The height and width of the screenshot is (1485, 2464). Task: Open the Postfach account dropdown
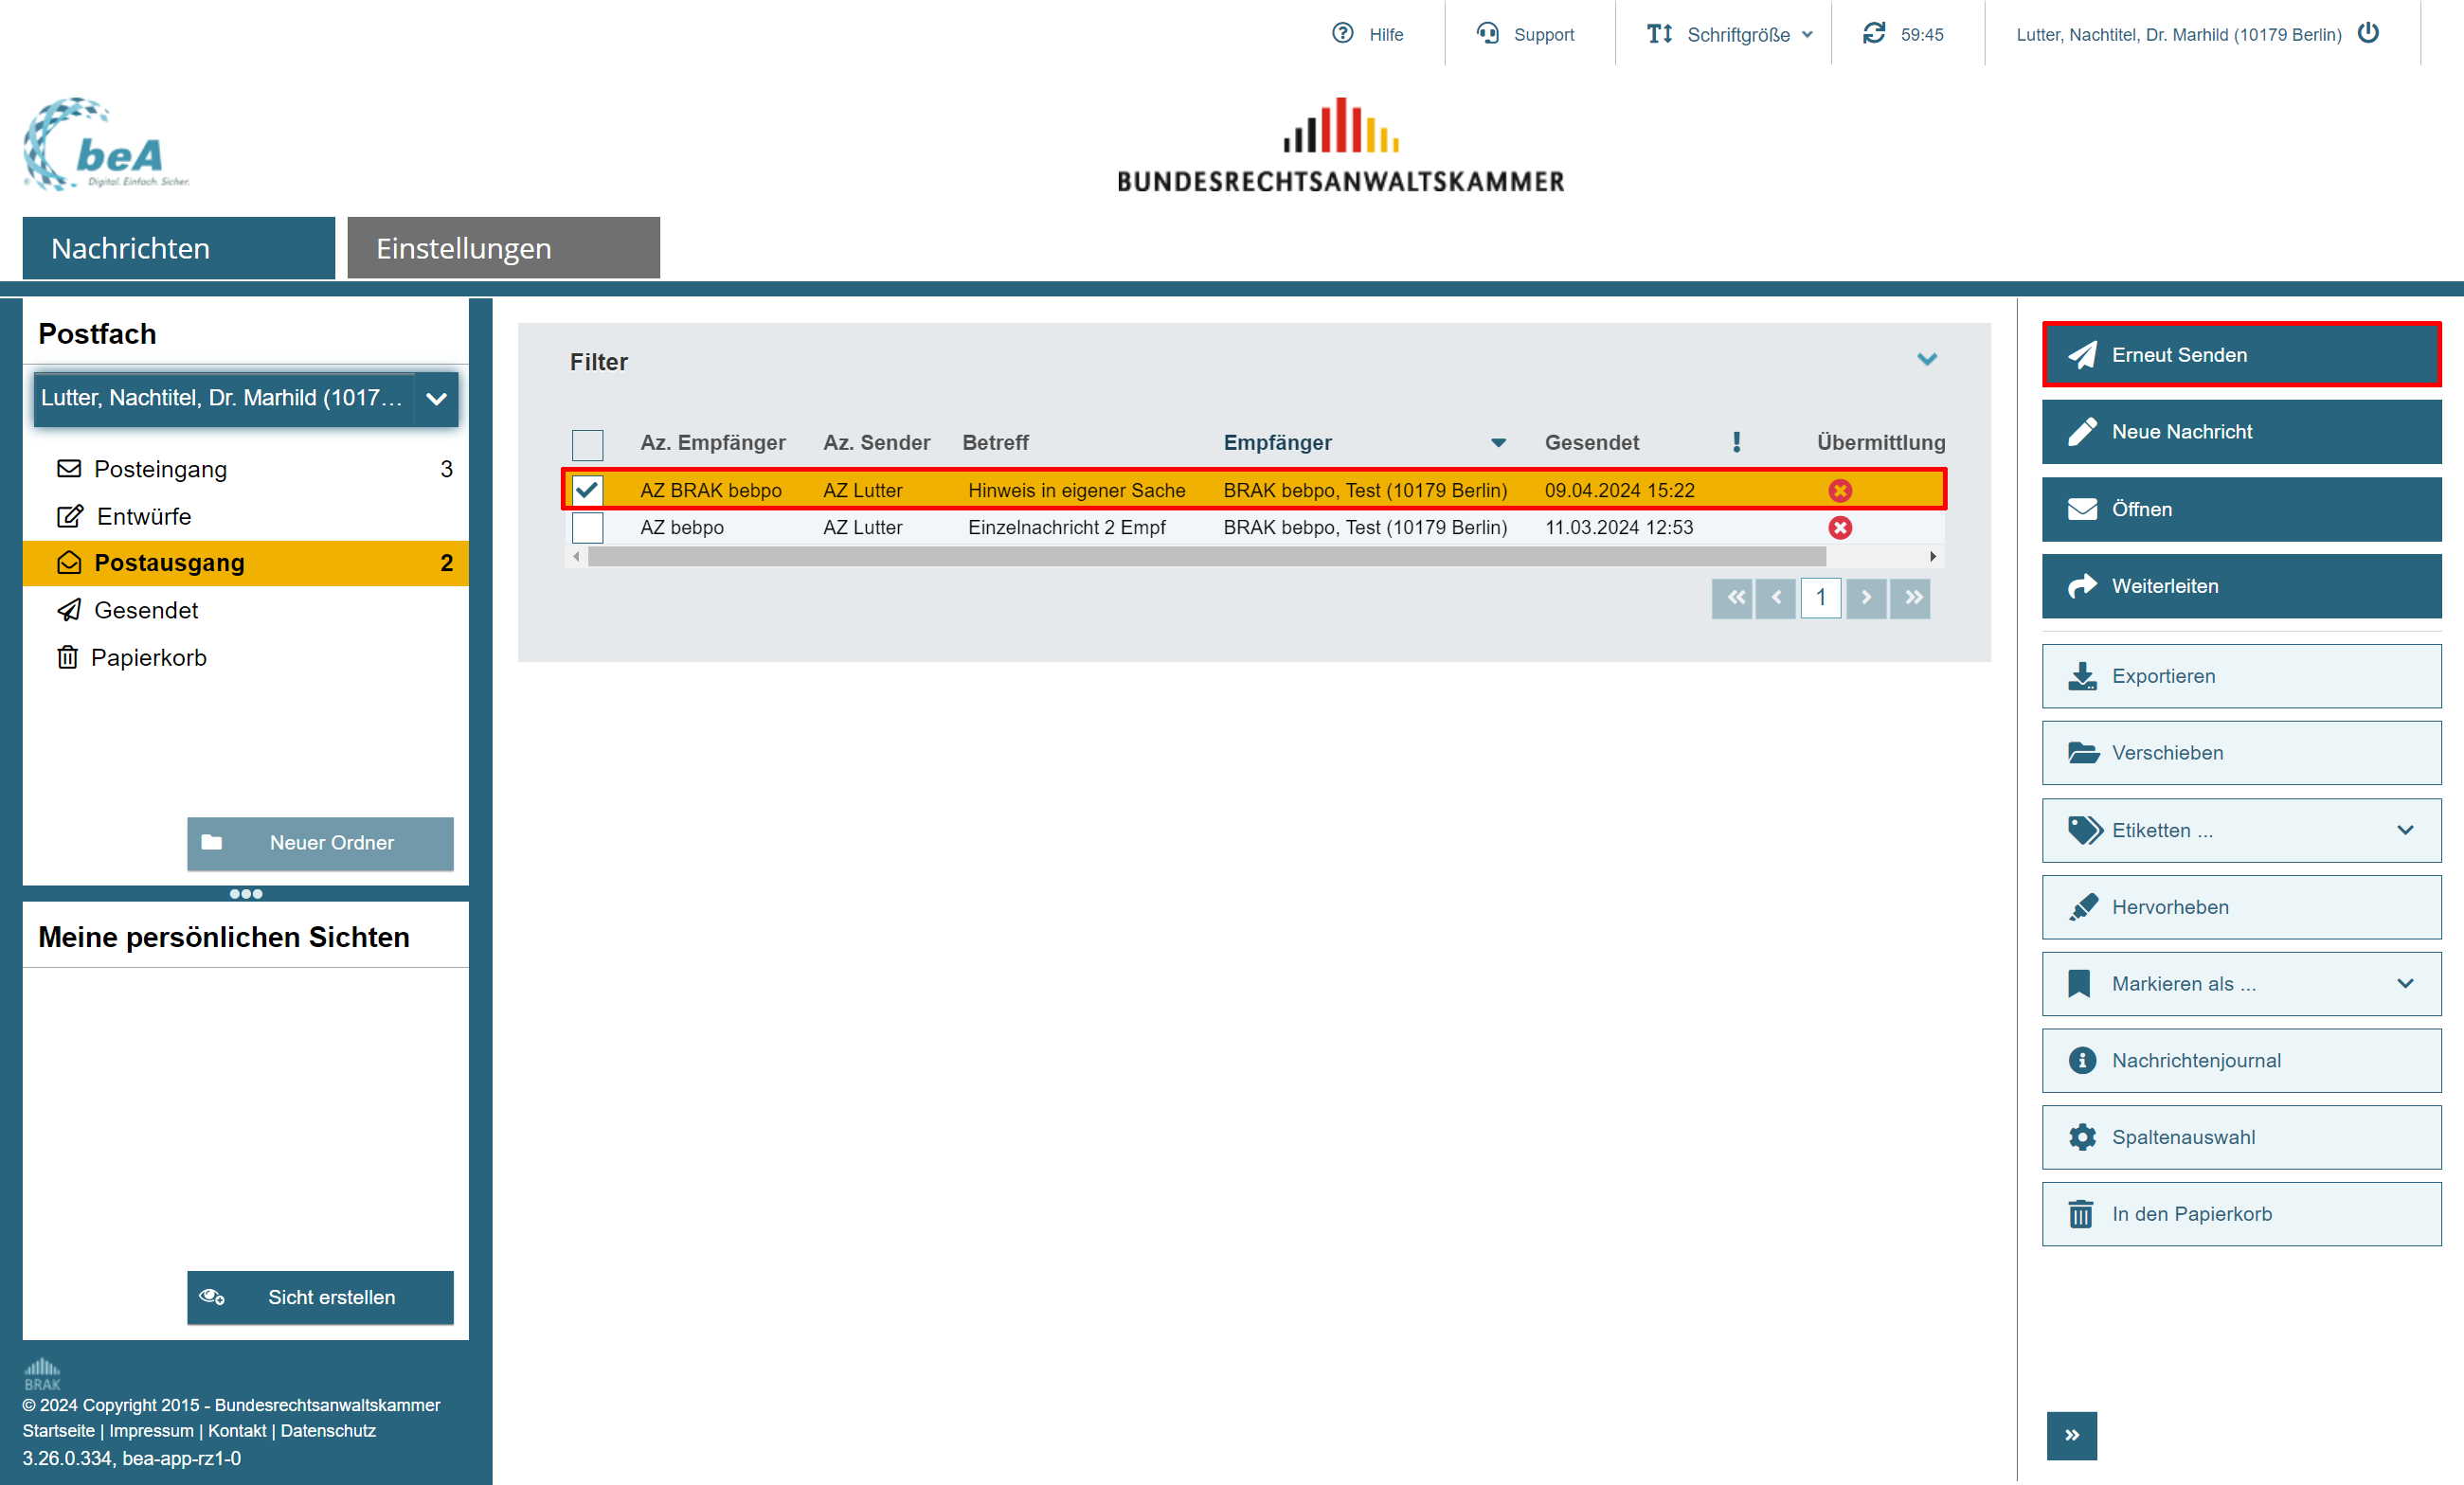click(x=436, y=398)
